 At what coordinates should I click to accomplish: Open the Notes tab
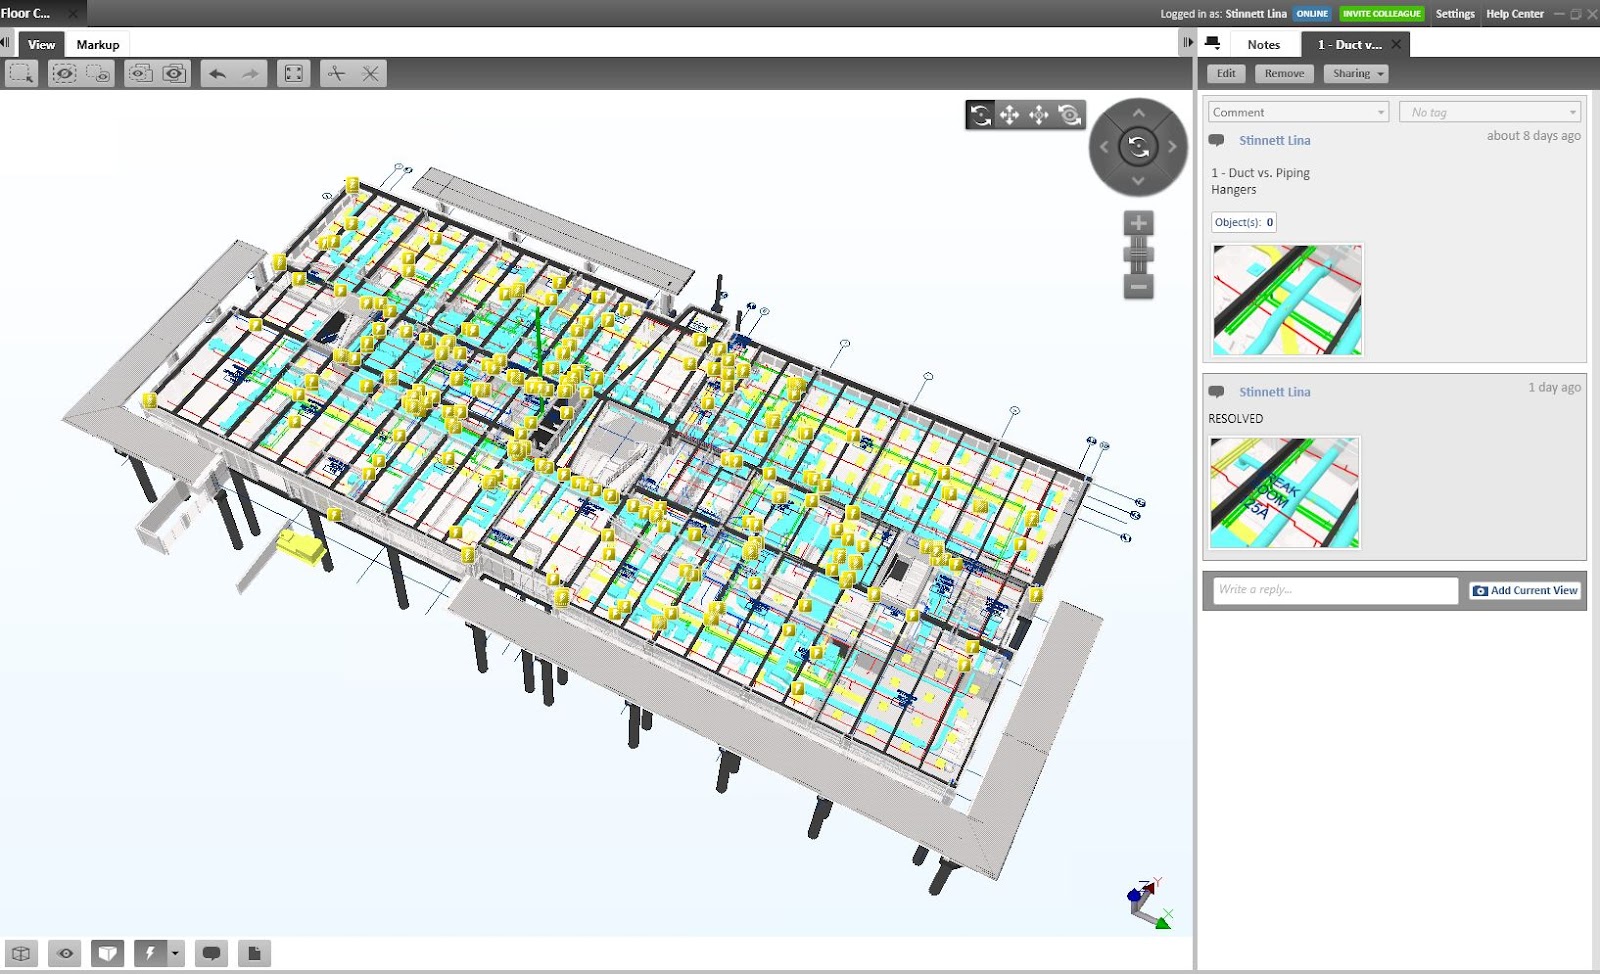[1264, 44]
